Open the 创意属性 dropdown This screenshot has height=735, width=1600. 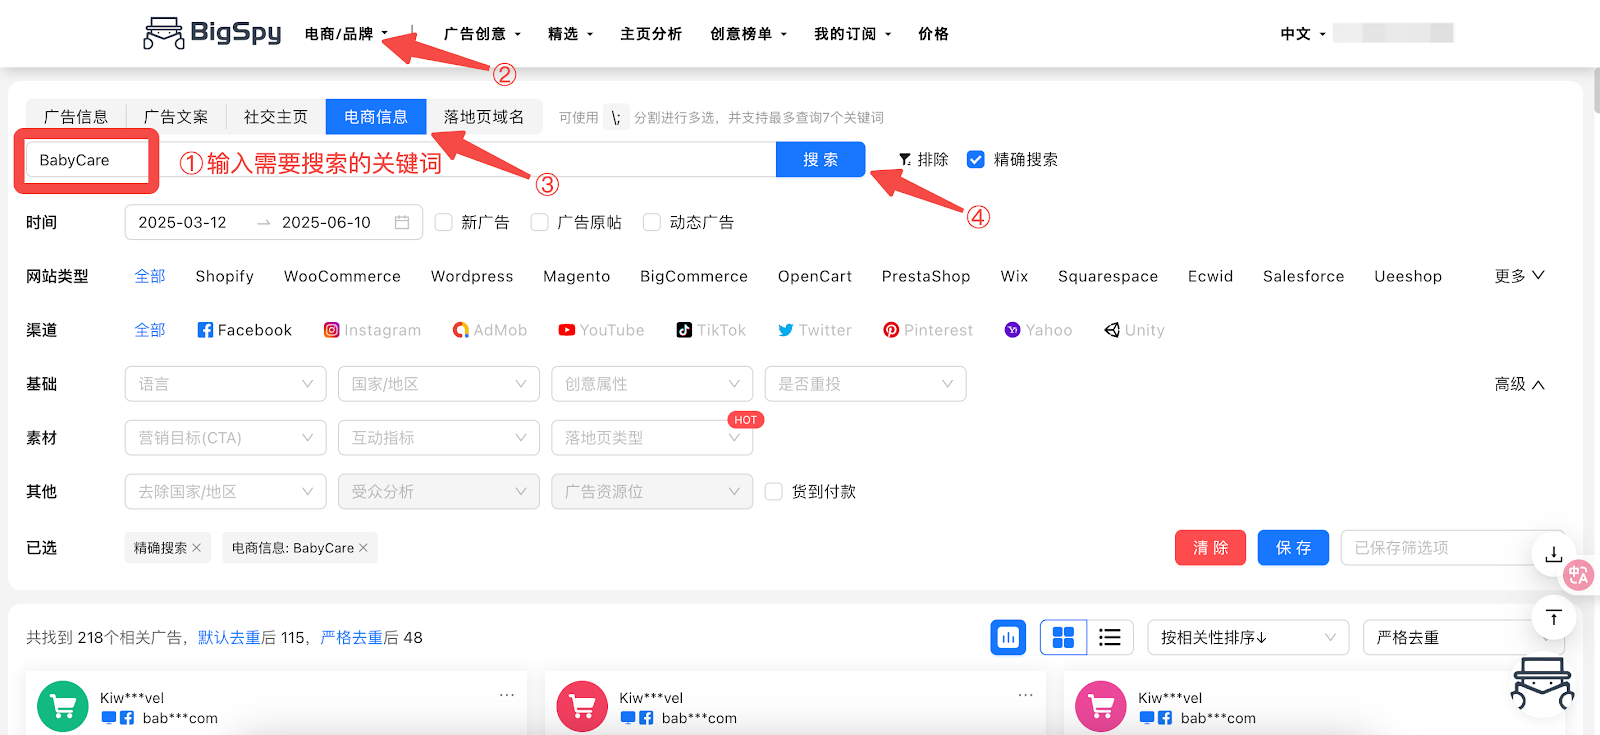click(652, 384)
